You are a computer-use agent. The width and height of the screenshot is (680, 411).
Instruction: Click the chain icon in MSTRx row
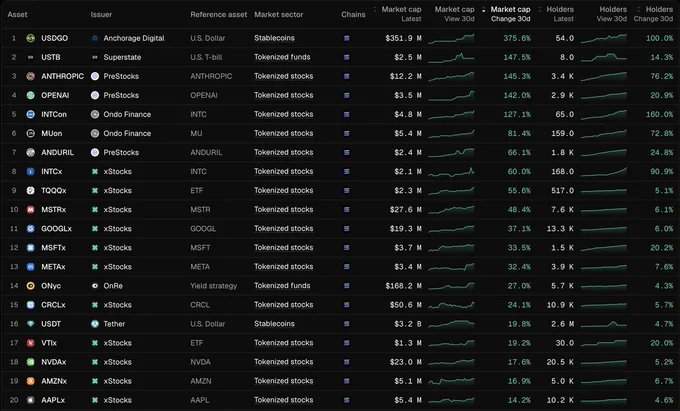[347, 210]
